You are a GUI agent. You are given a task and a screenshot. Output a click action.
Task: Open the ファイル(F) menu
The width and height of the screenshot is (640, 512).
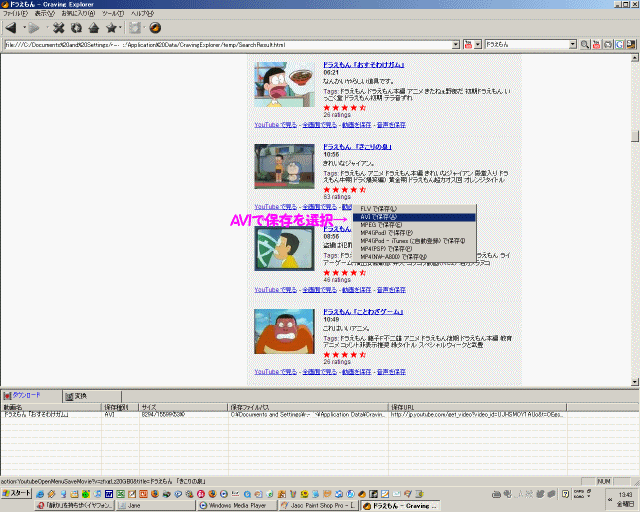[x=15, y=13]
